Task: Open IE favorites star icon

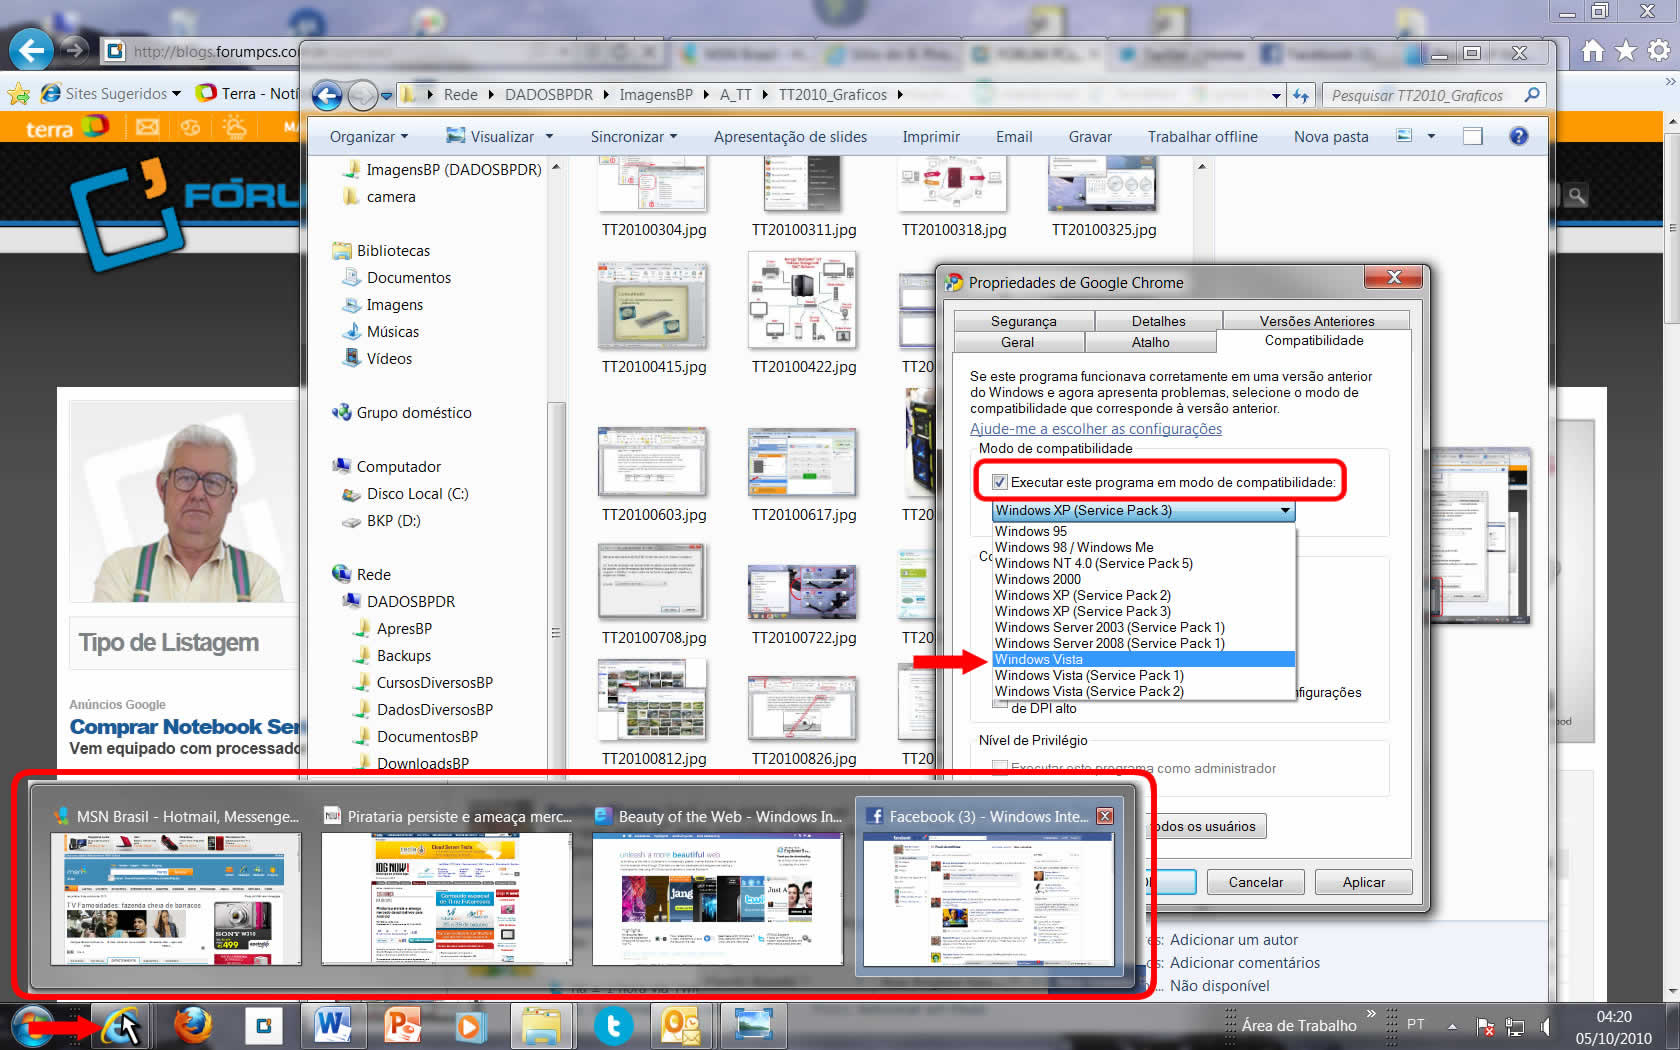Action: pyautogui.click(x=1626, y=50)
